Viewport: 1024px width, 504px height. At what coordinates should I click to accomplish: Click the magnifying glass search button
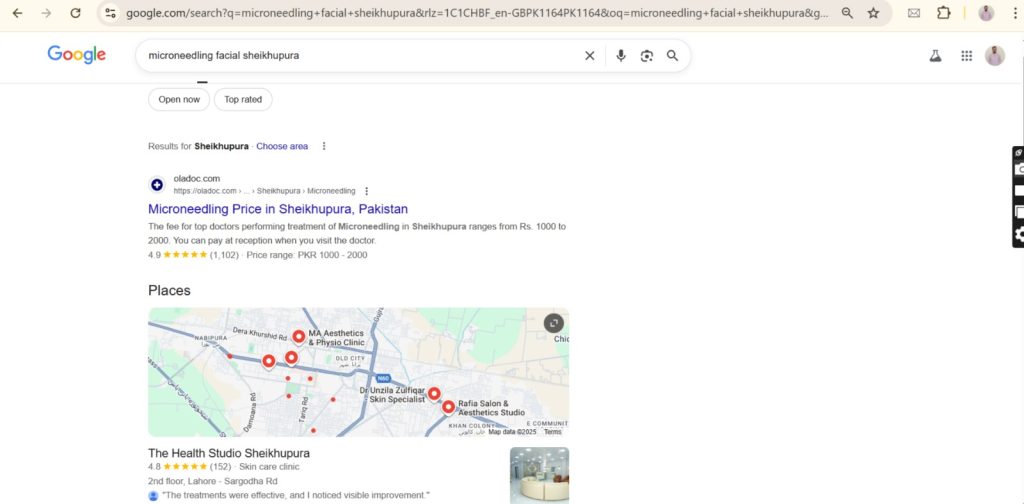[673, 56]
